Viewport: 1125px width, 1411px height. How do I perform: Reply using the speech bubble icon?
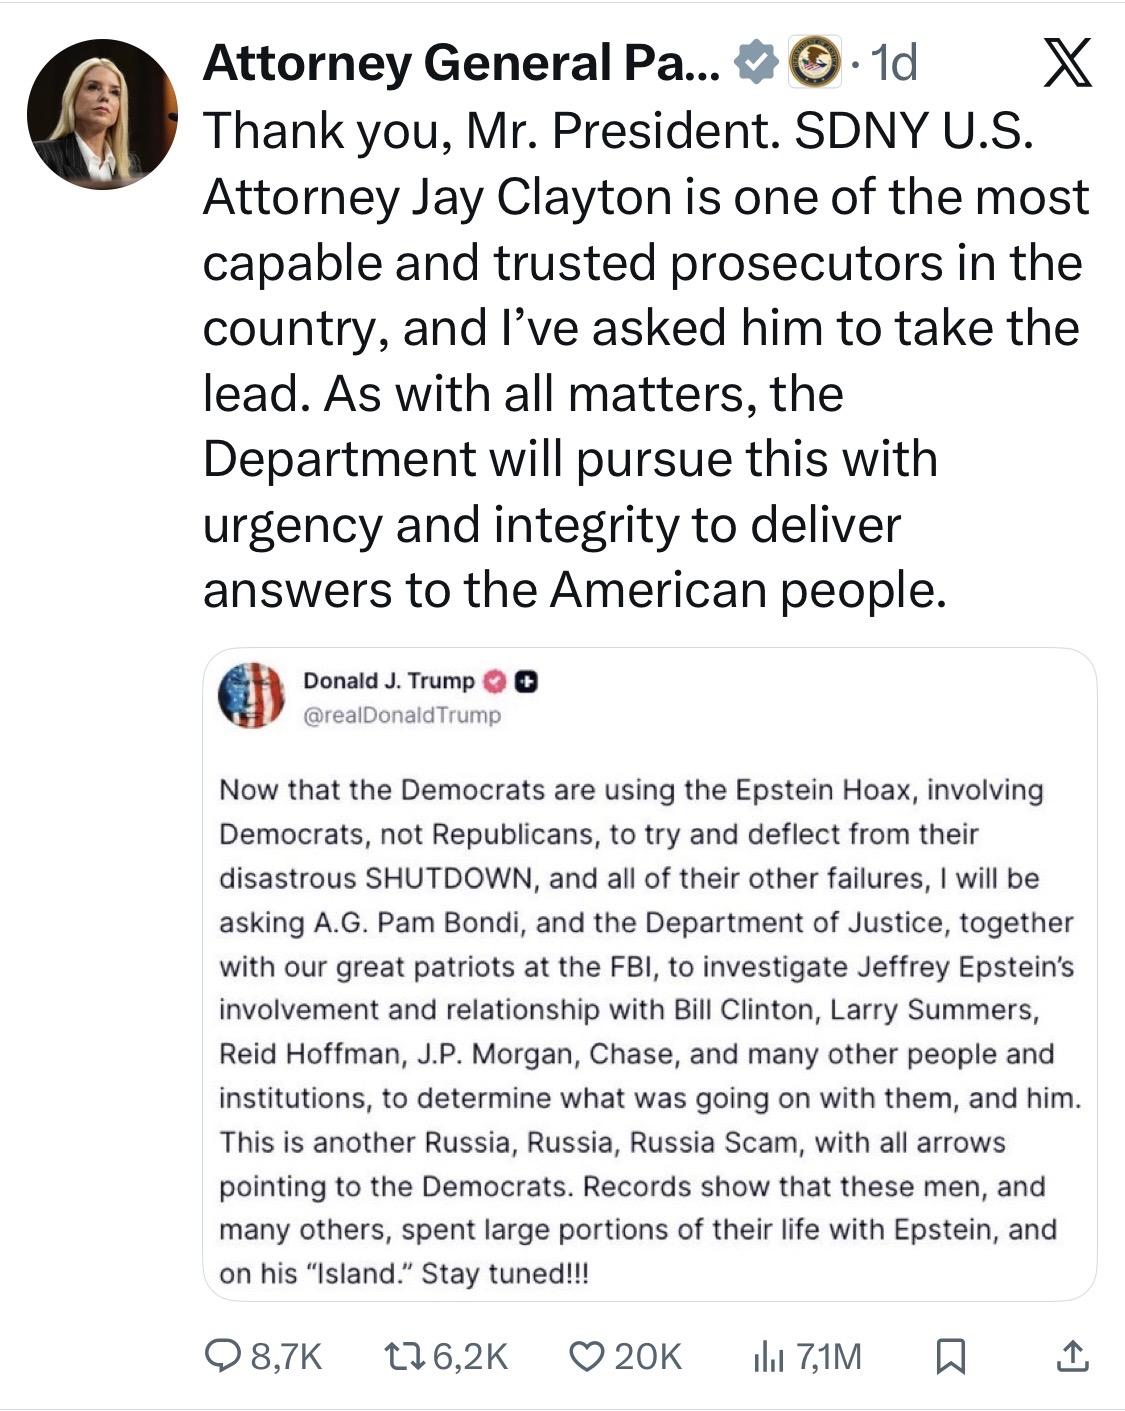pyautogui.click(x=221, y=1356)
